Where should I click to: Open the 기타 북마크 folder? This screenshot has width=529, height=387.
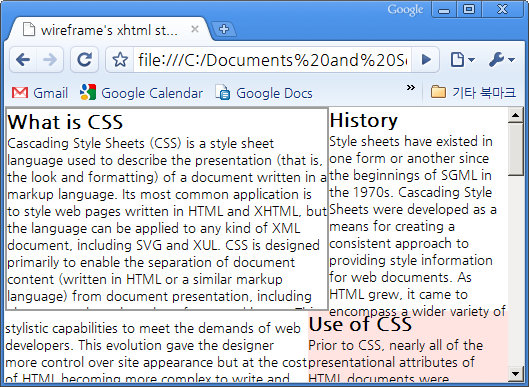coord(473,92)
